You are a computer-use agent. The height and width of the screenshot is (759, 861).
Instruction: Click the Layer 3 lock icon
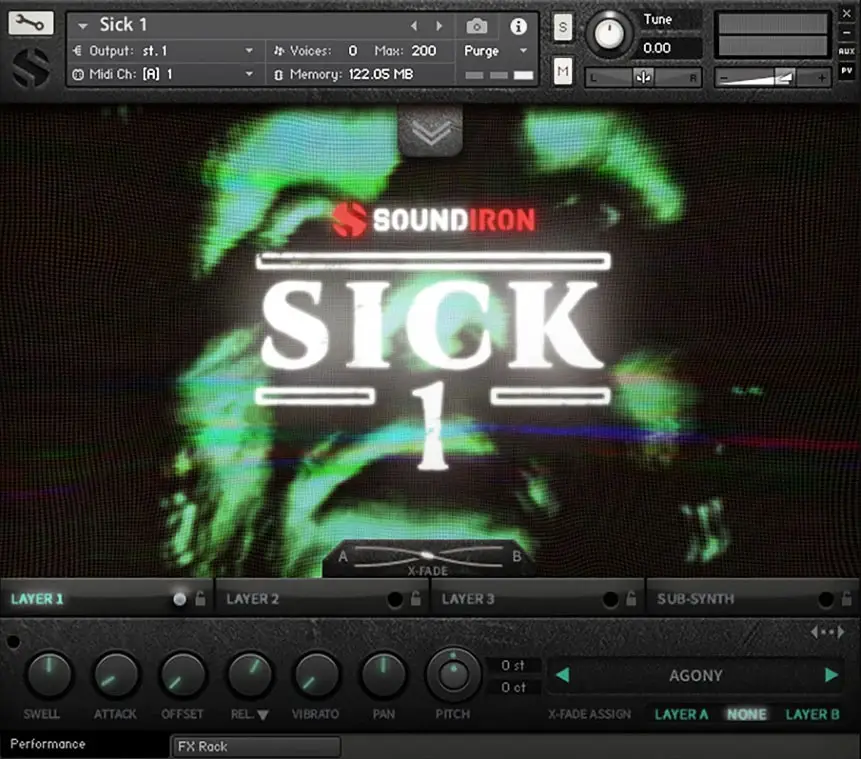pyautogui.click(x=631, y=599)
